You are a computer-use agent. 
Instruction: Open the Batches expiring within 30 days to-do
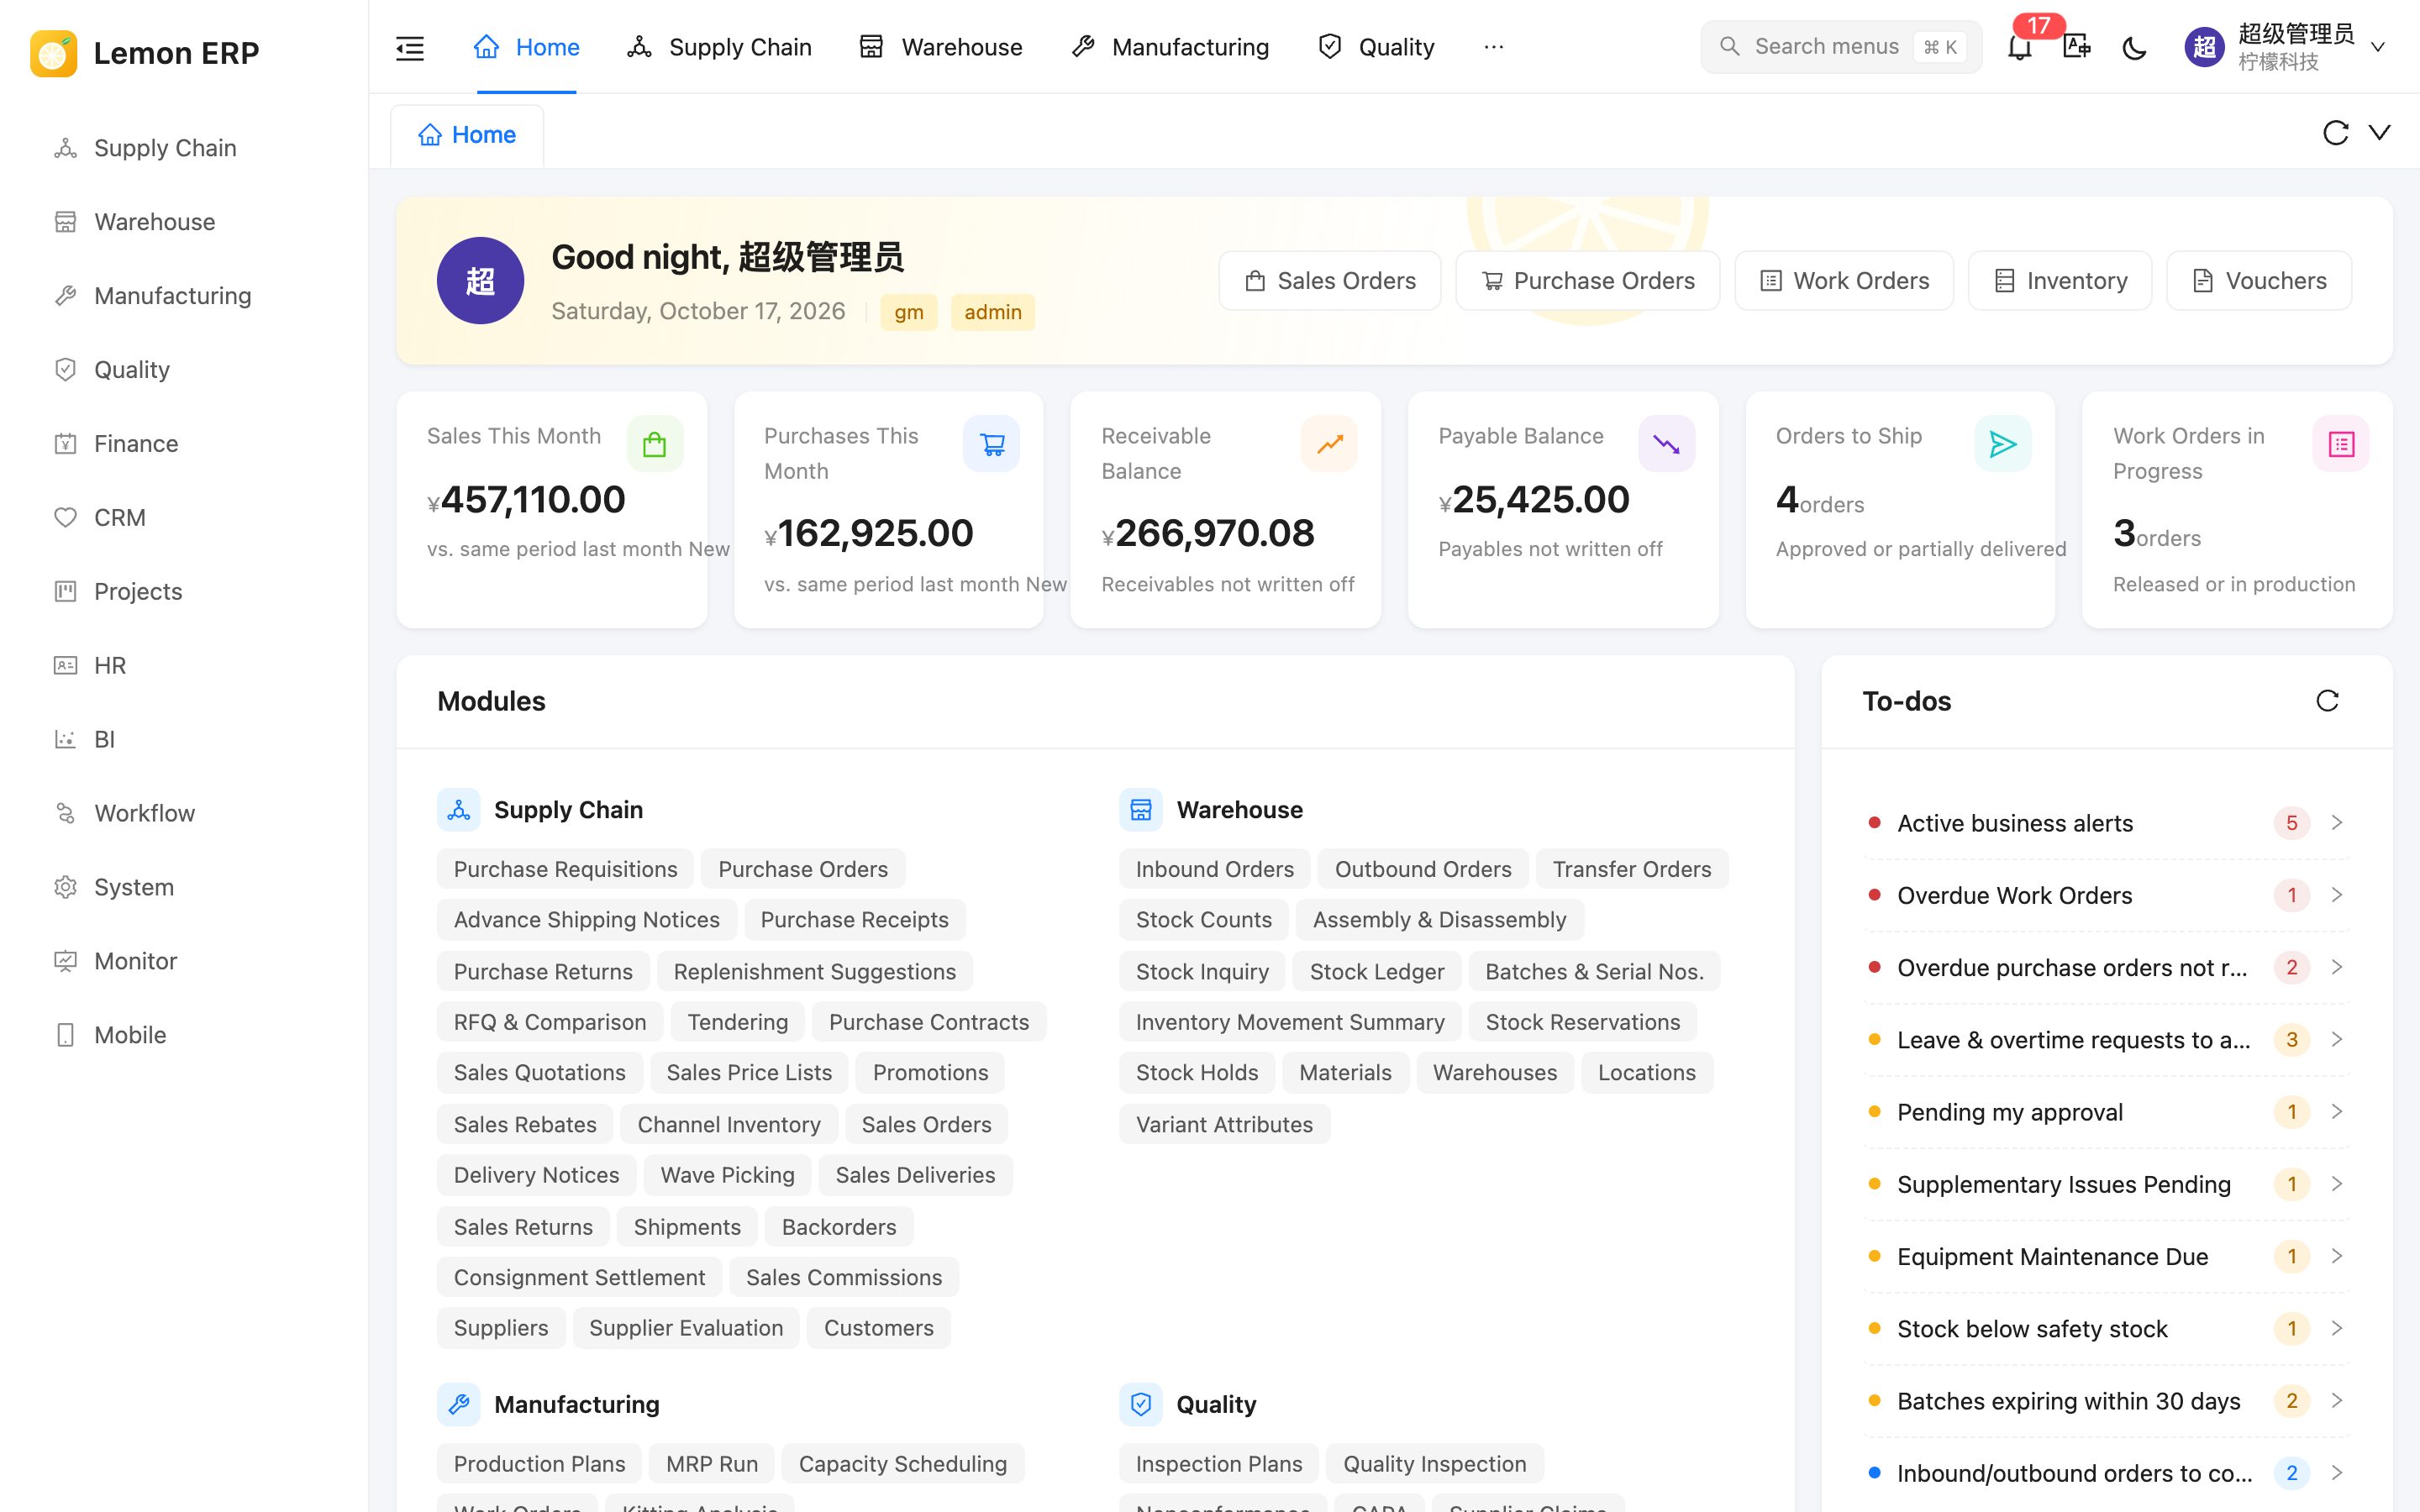coord(2107,1401)
